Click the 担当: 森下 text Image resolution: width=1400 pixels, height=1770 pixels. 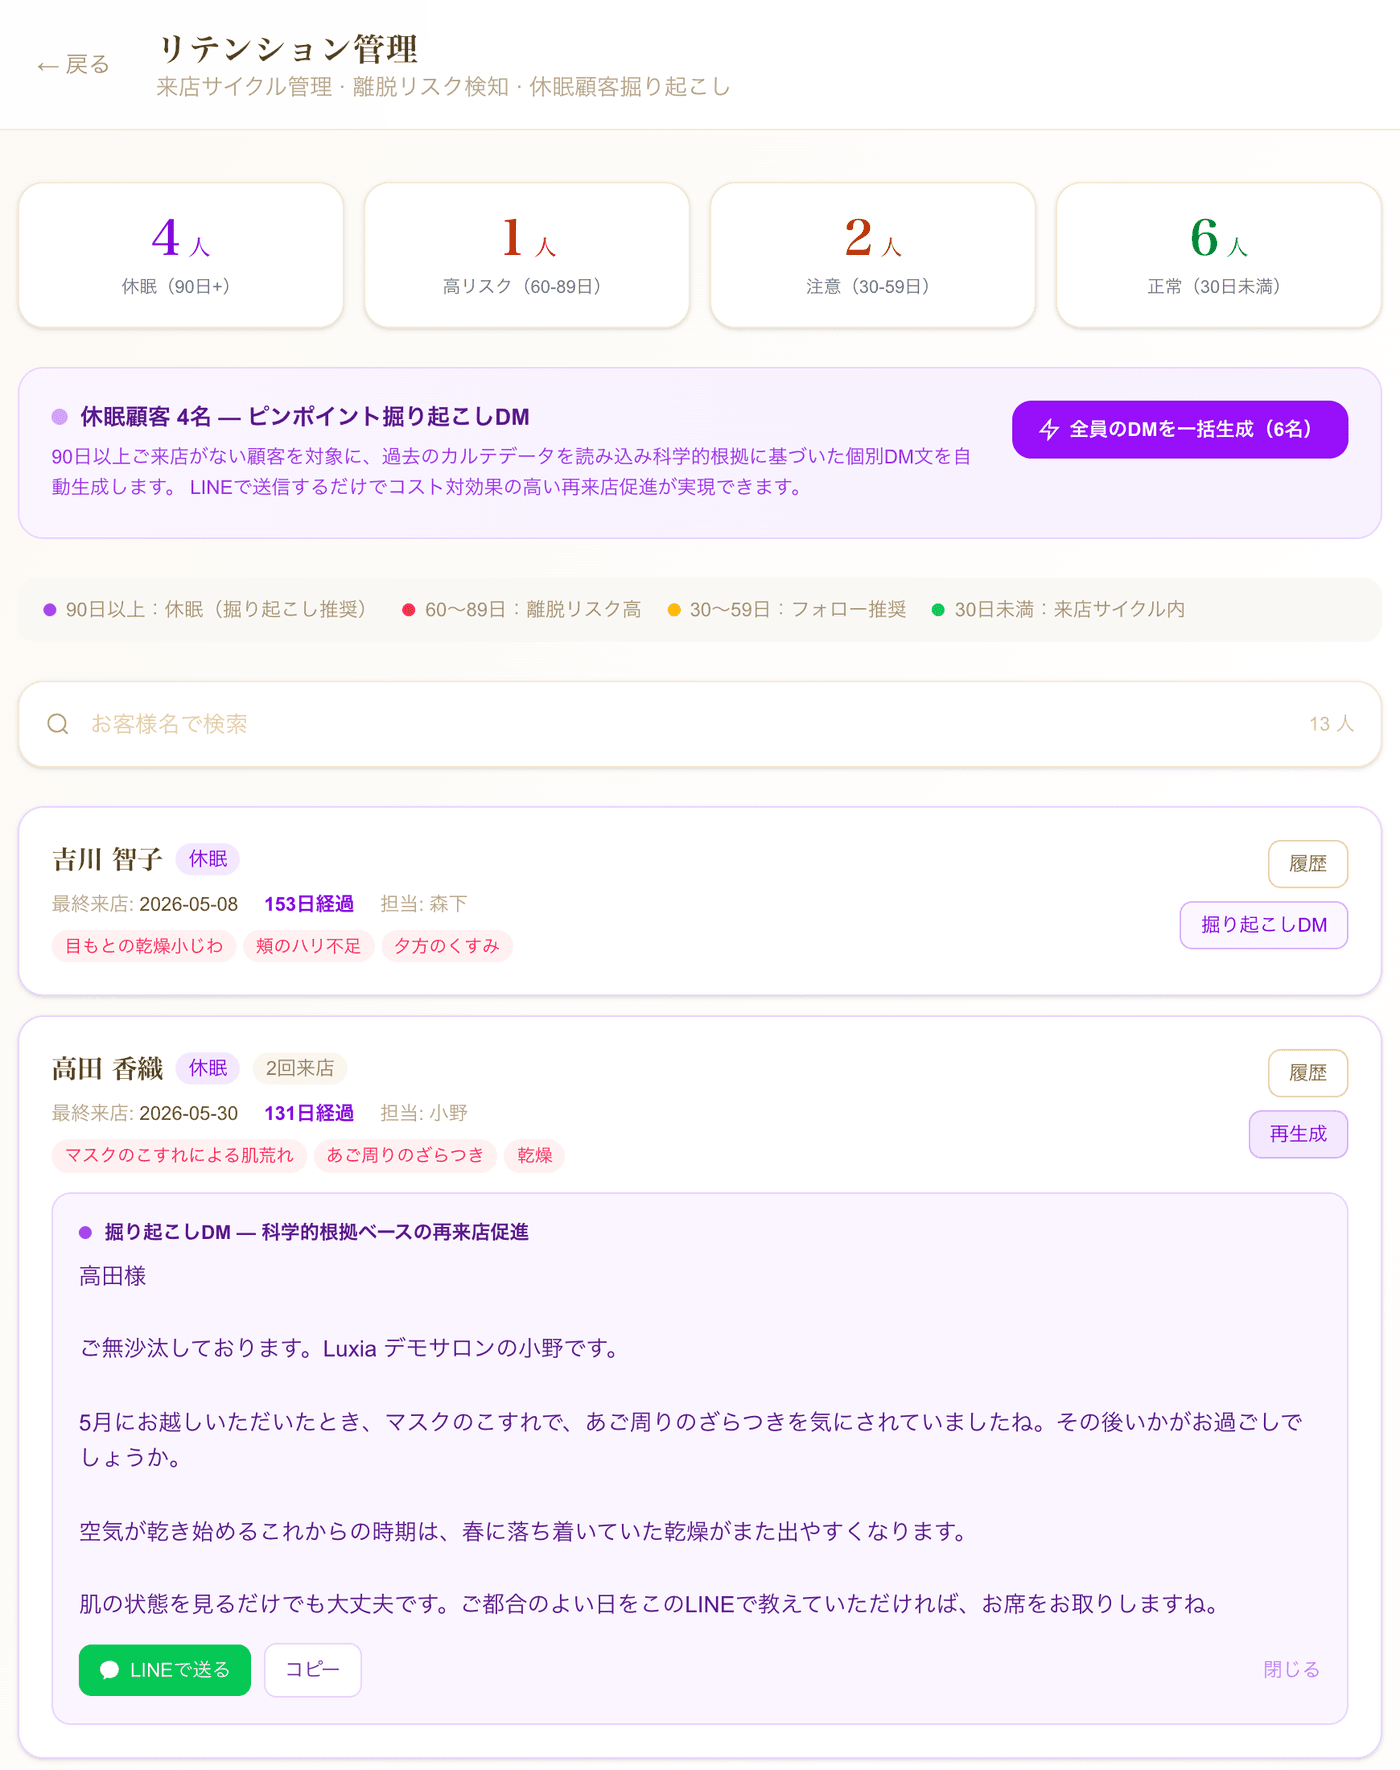[x=424, y=904]
